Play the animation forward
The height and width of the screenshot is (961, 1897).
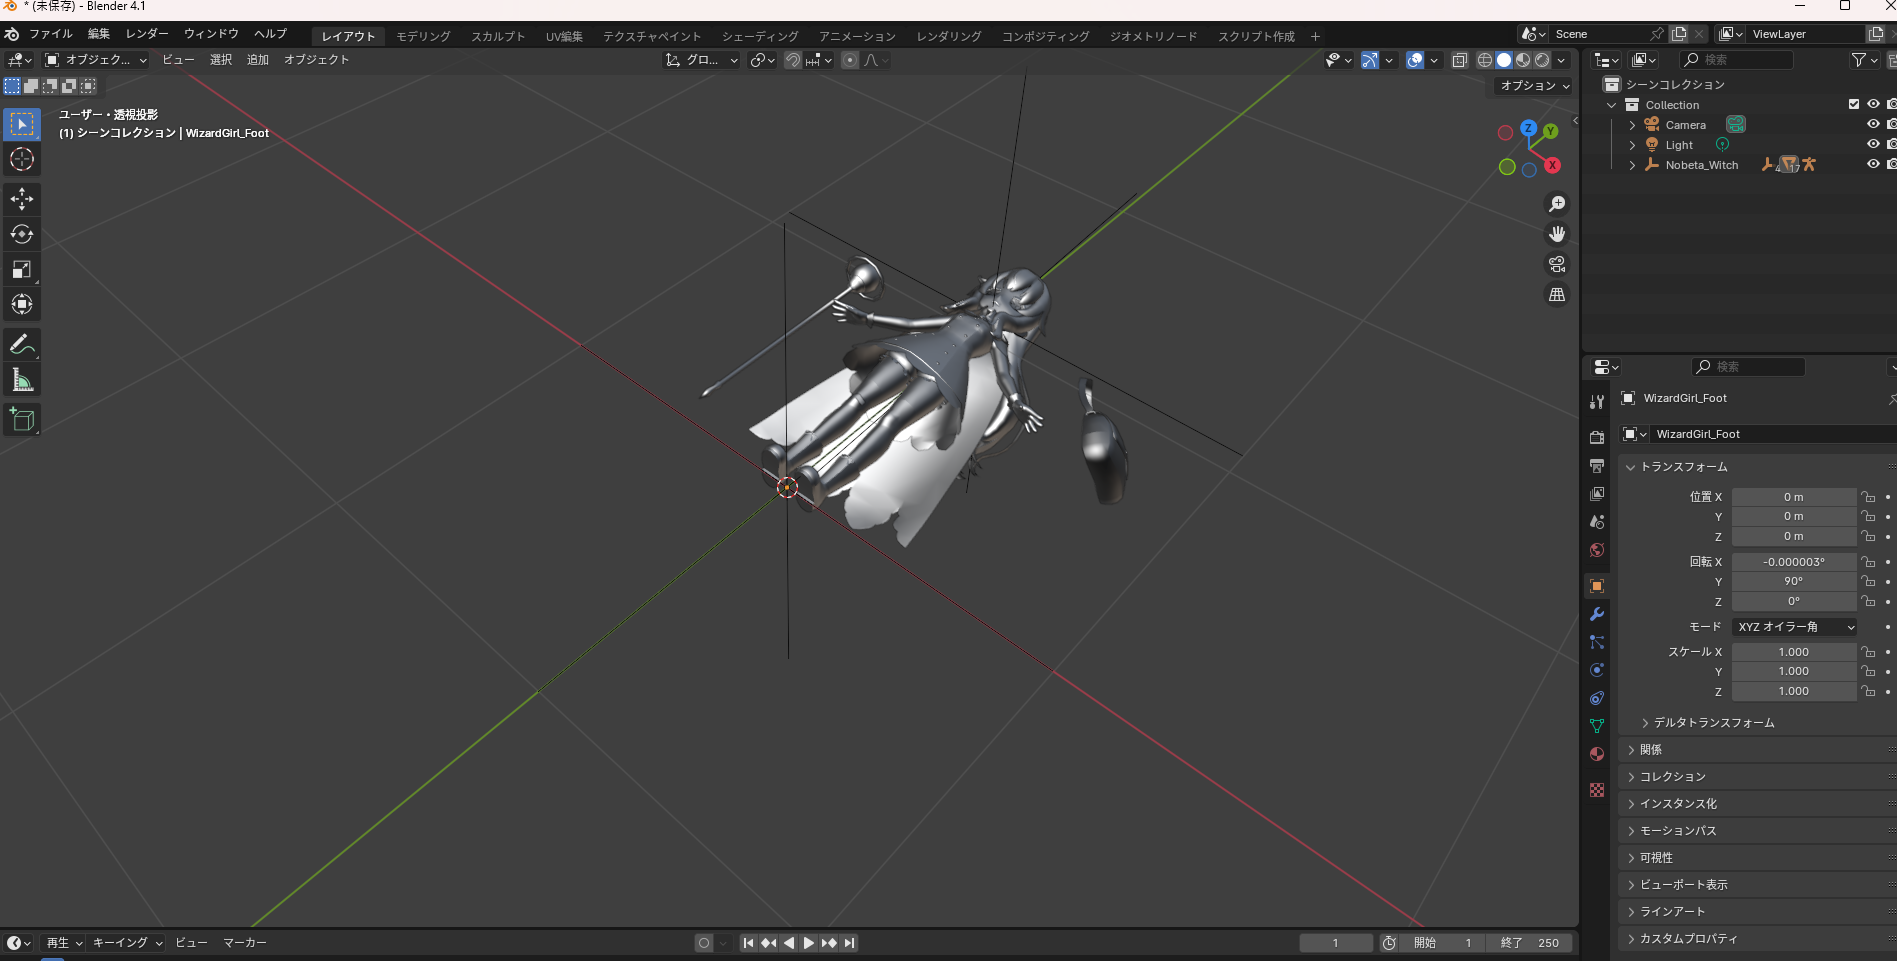(x=809, y=943)
